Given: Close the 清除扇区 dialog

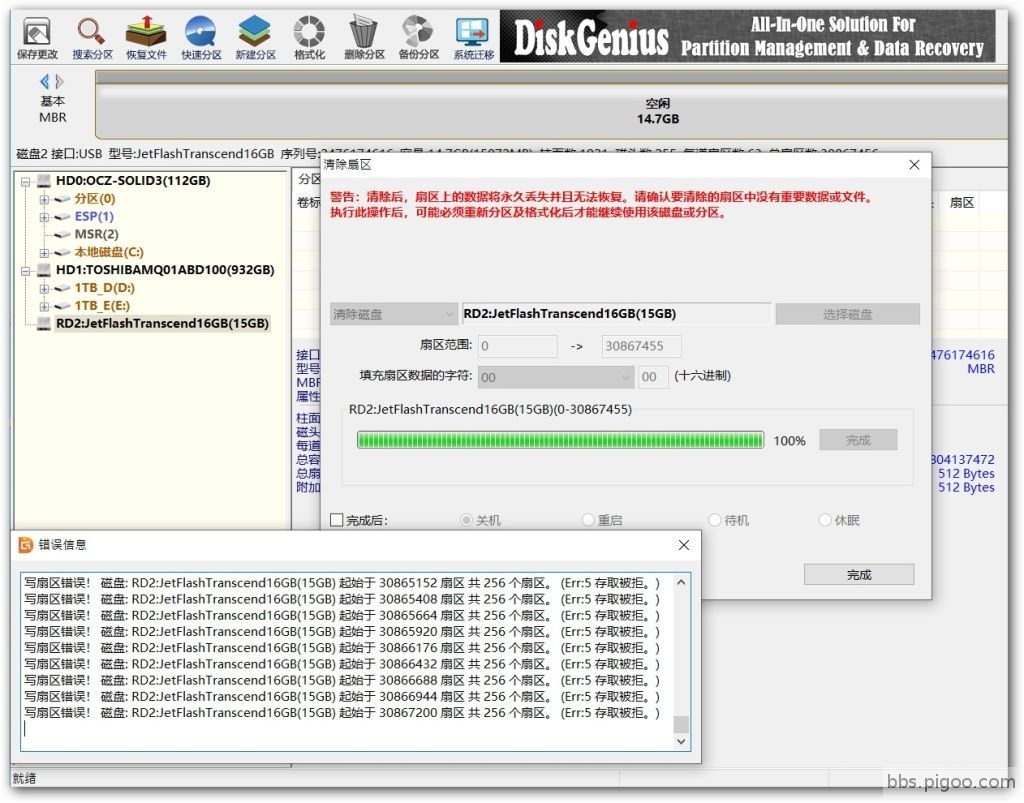Looking at the screenshot, I should [x=914, y=165].
